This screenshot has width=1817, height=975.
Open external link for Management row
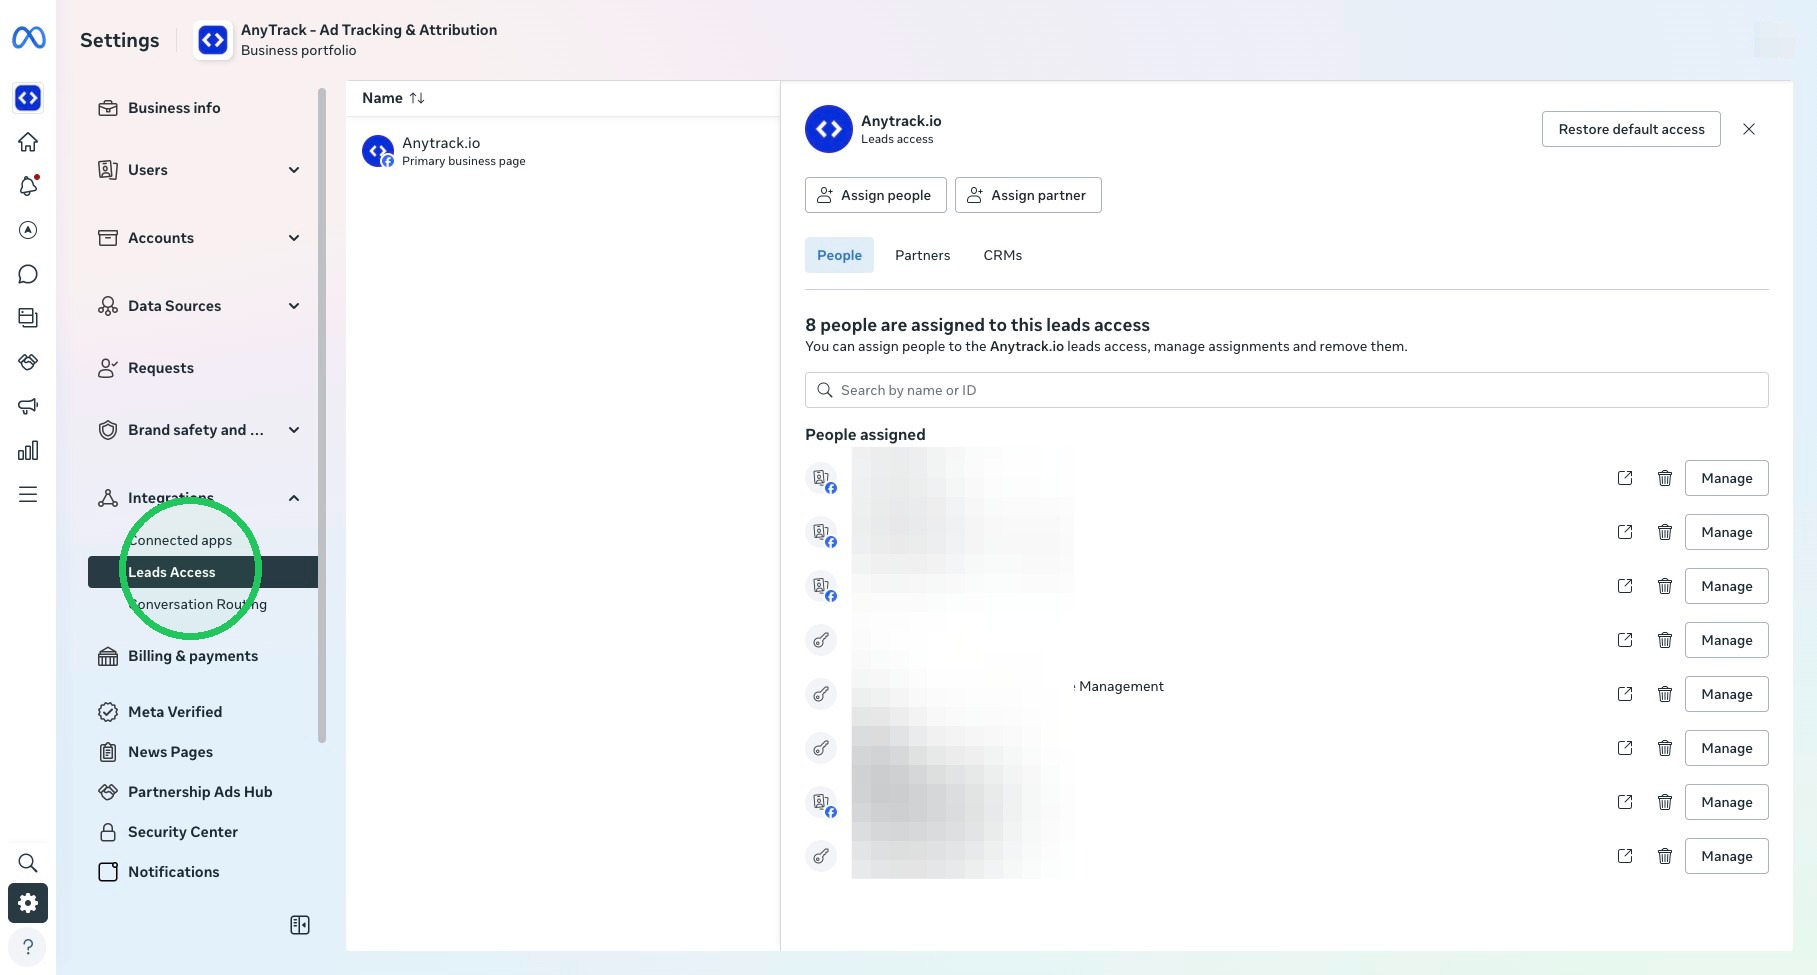pos(1625,694)
